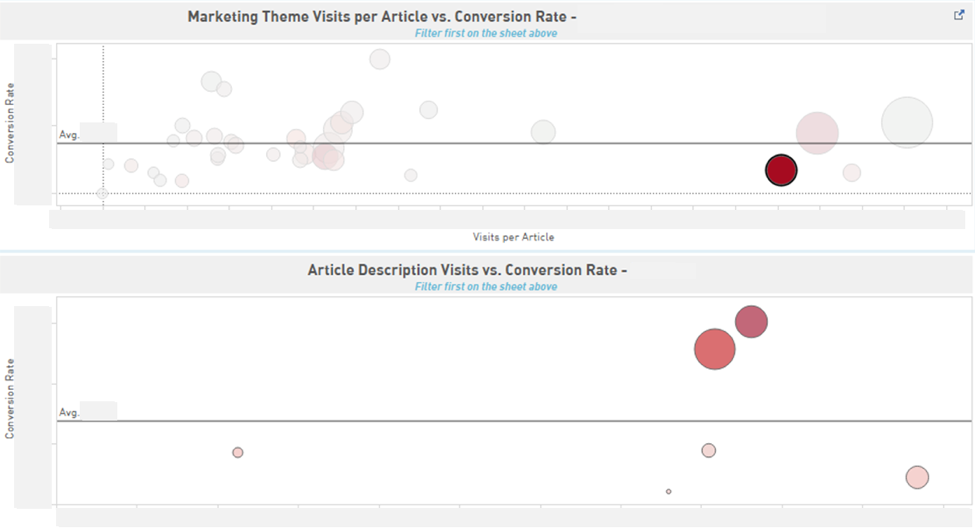Image resolution: width=975 pixels, height=529 pixels.
Task: Click 'Filter first on the sheet above' under the Article Description title
Action: pos(486,287)
